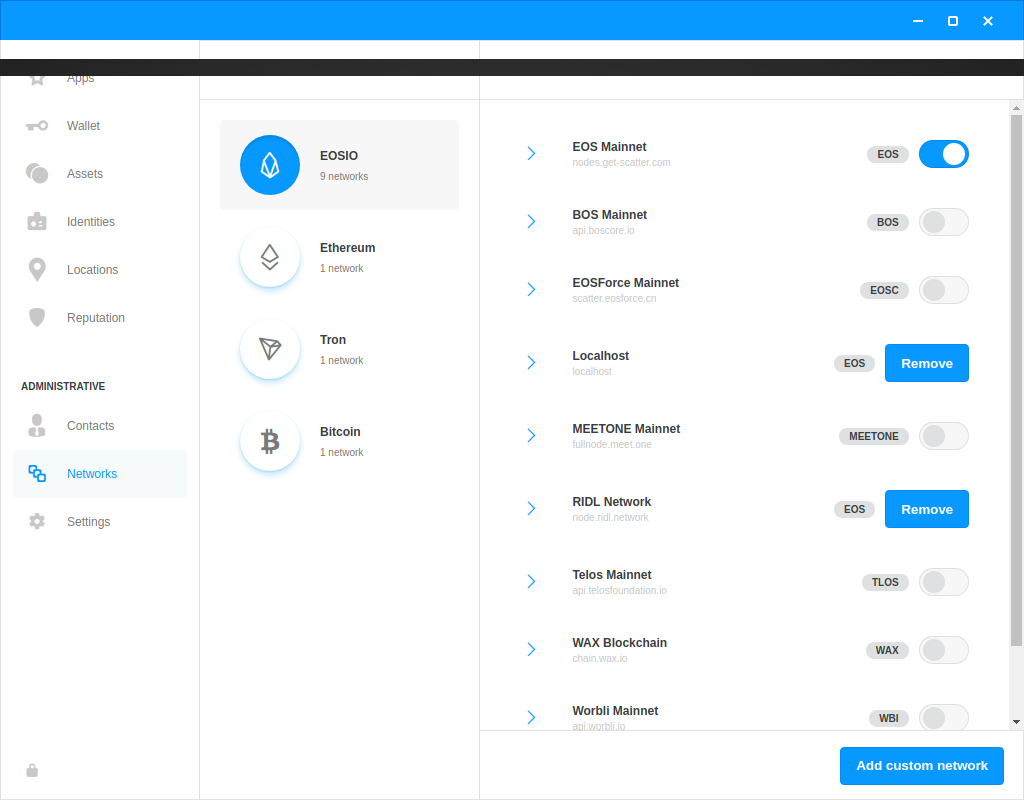The image size is (1024, 800).
Task: Click Add custom network button
Action: click(921, 765)
